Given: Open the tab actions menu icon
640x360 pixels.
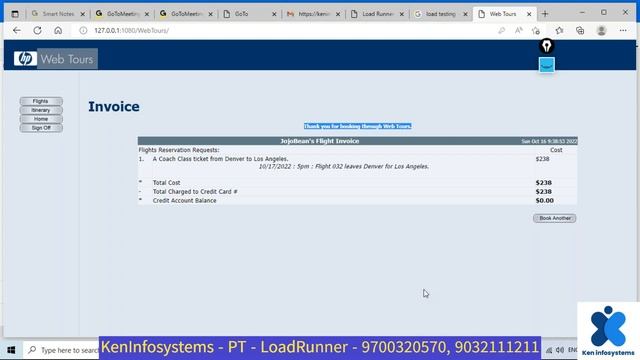Looking at the screenshot, I should pos(15,14).
